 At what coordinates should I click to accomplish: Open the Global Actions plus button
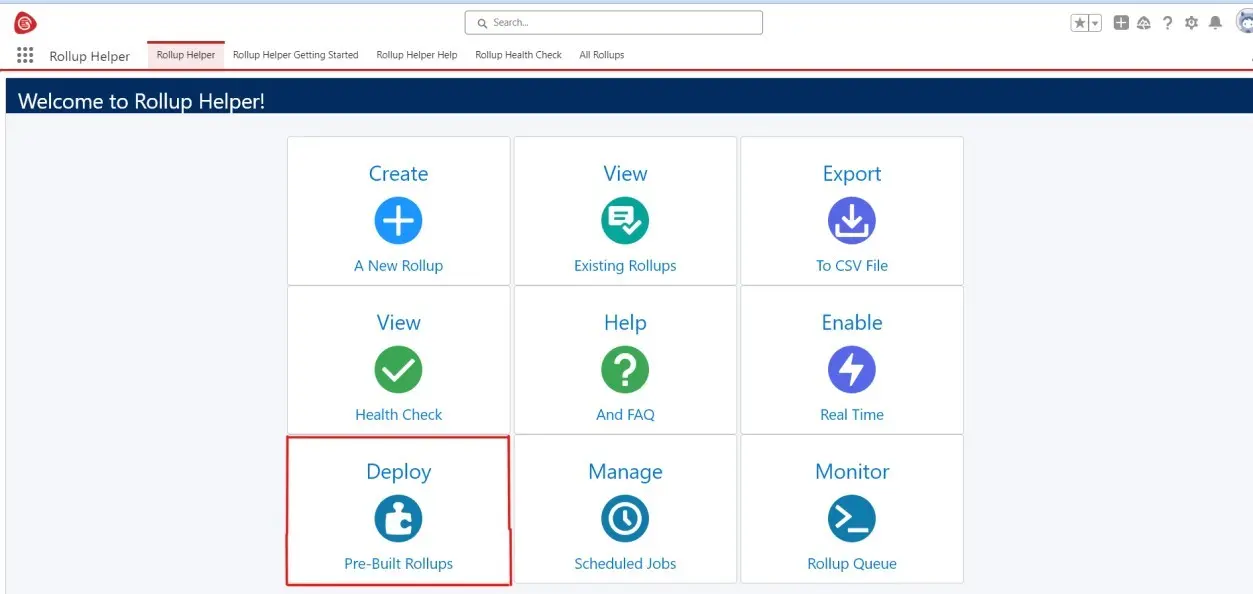1121,23
